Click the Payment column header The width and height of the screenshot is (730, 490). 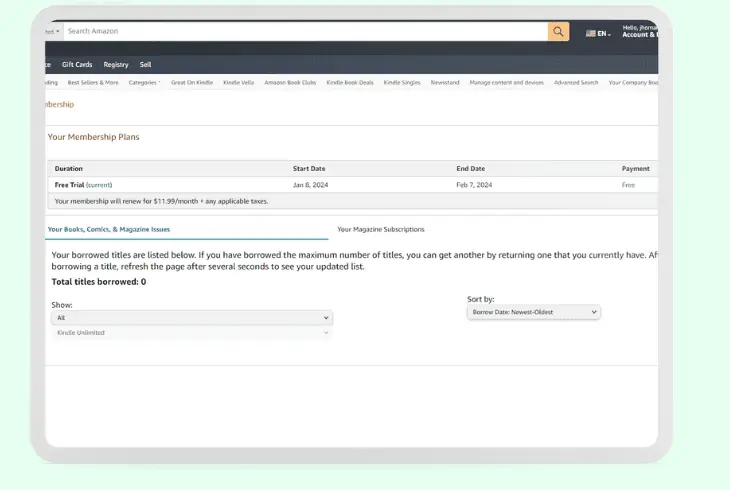coord(635,169)
